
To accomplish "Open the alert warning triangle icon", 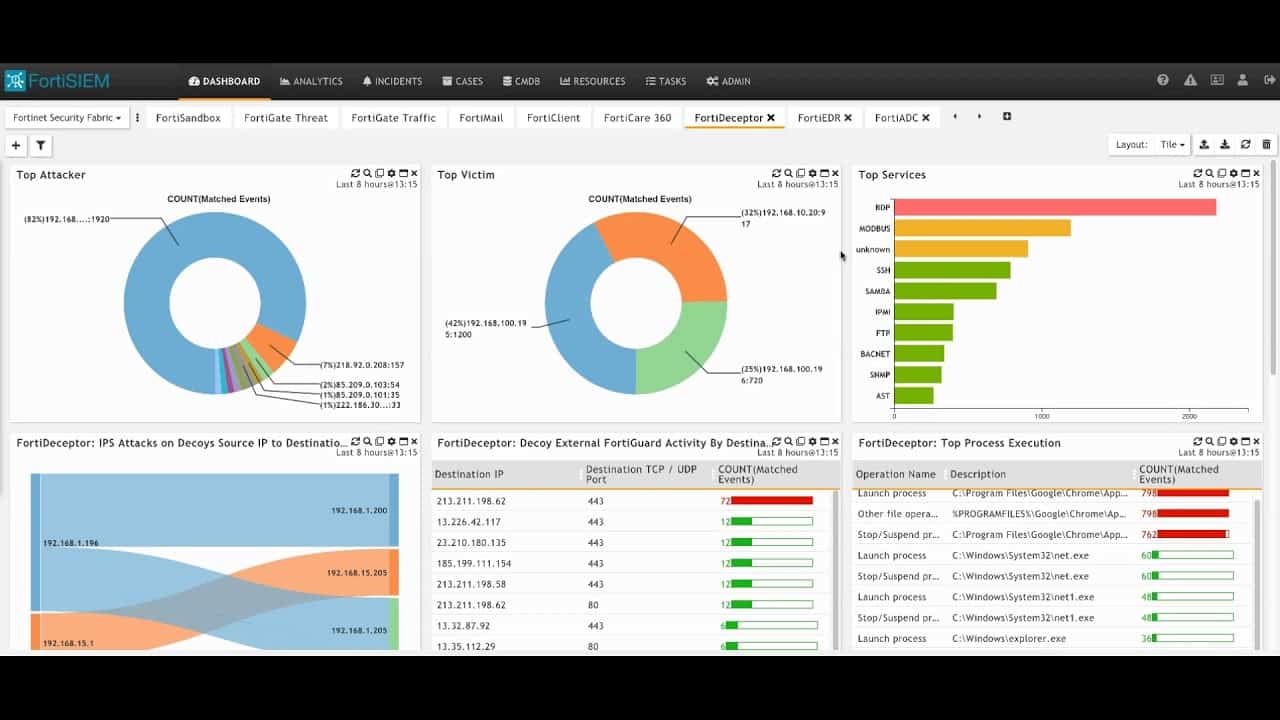I will (x=1190, y=81).
